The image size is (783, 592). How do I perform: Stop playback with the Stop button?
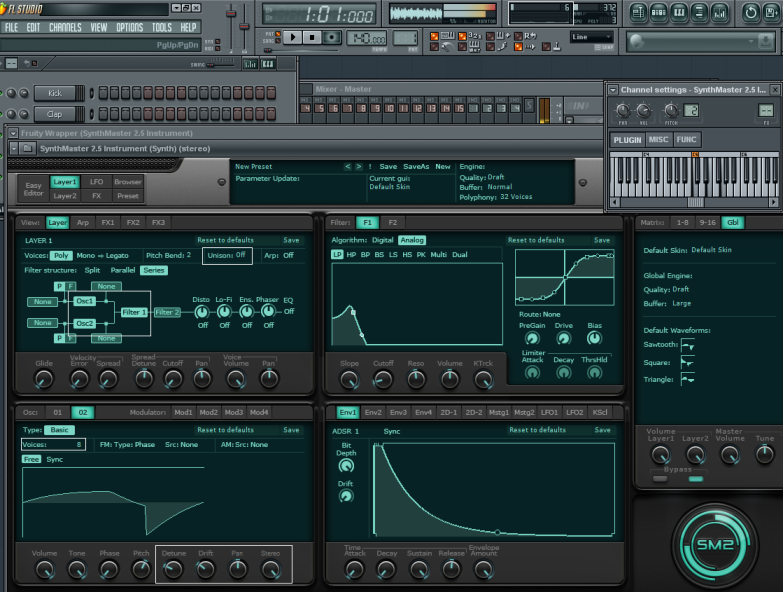click(x=312, y=37)
